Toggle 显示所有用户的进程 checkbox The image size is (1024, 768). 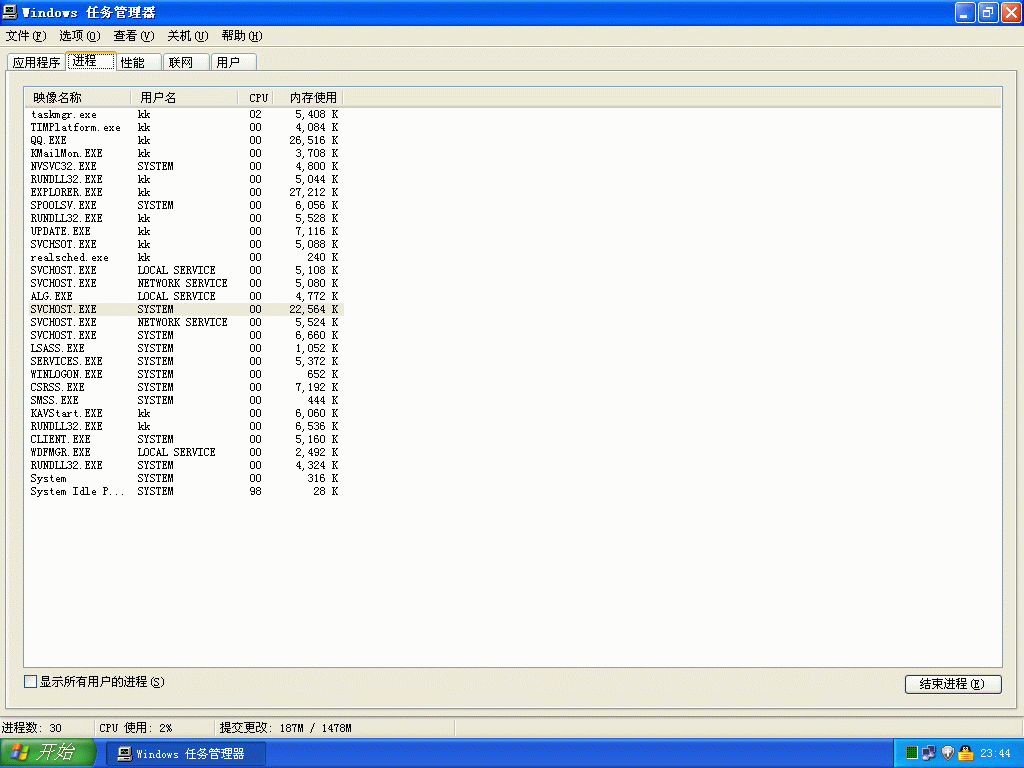(x=30, y=682)
